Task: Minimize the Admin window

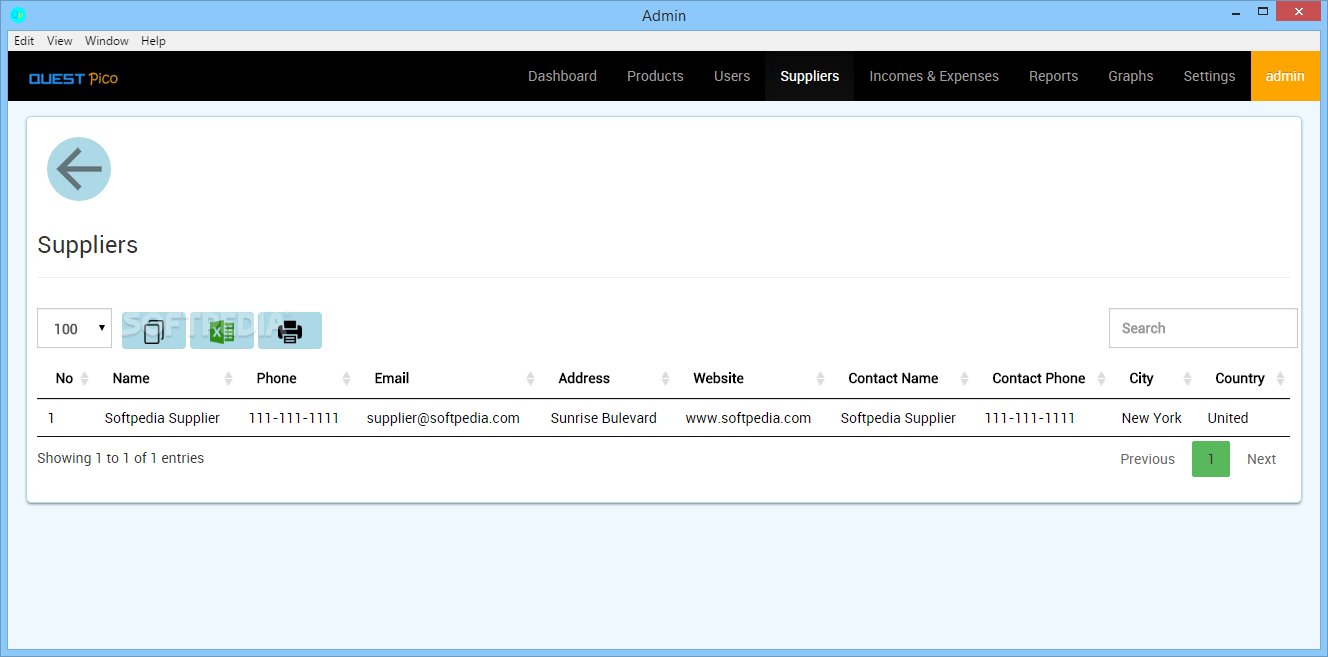Action: coord(1238,11)
